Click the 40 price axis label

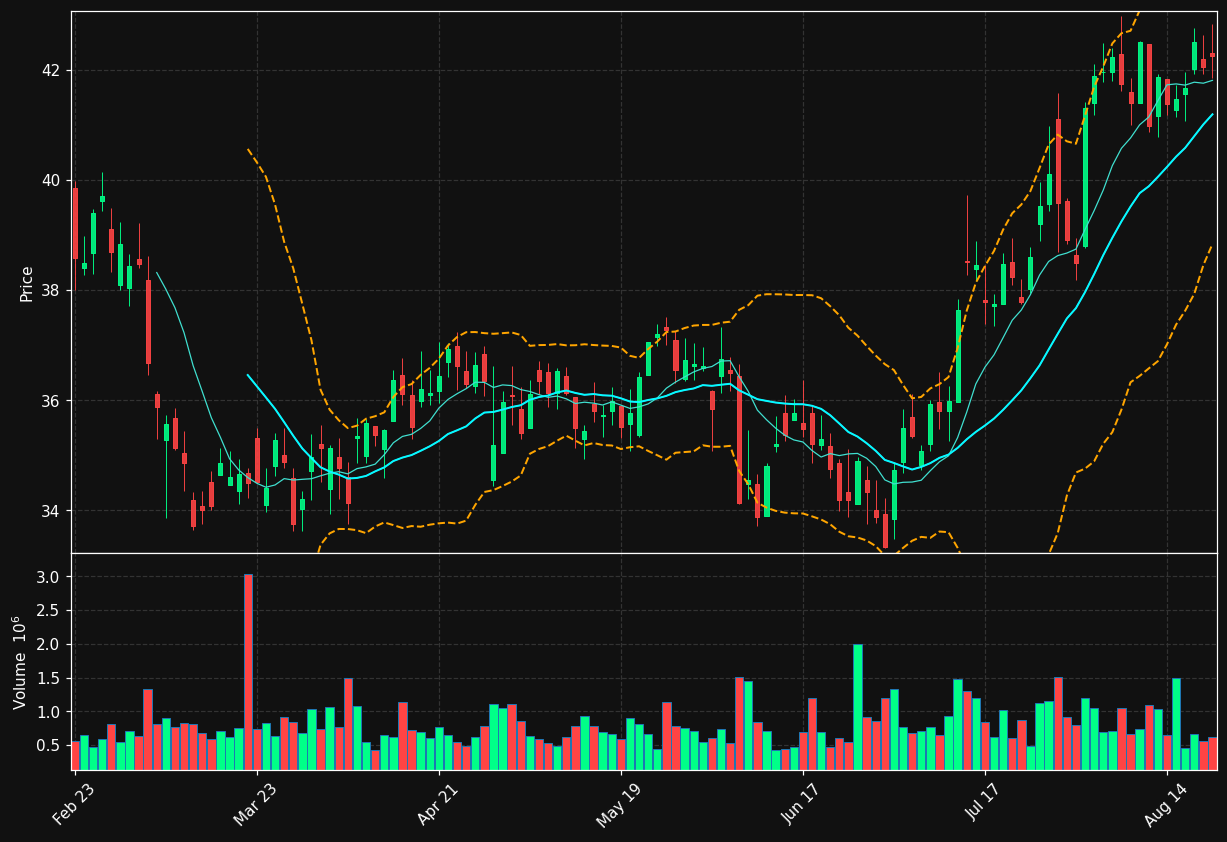pos(51,181)
